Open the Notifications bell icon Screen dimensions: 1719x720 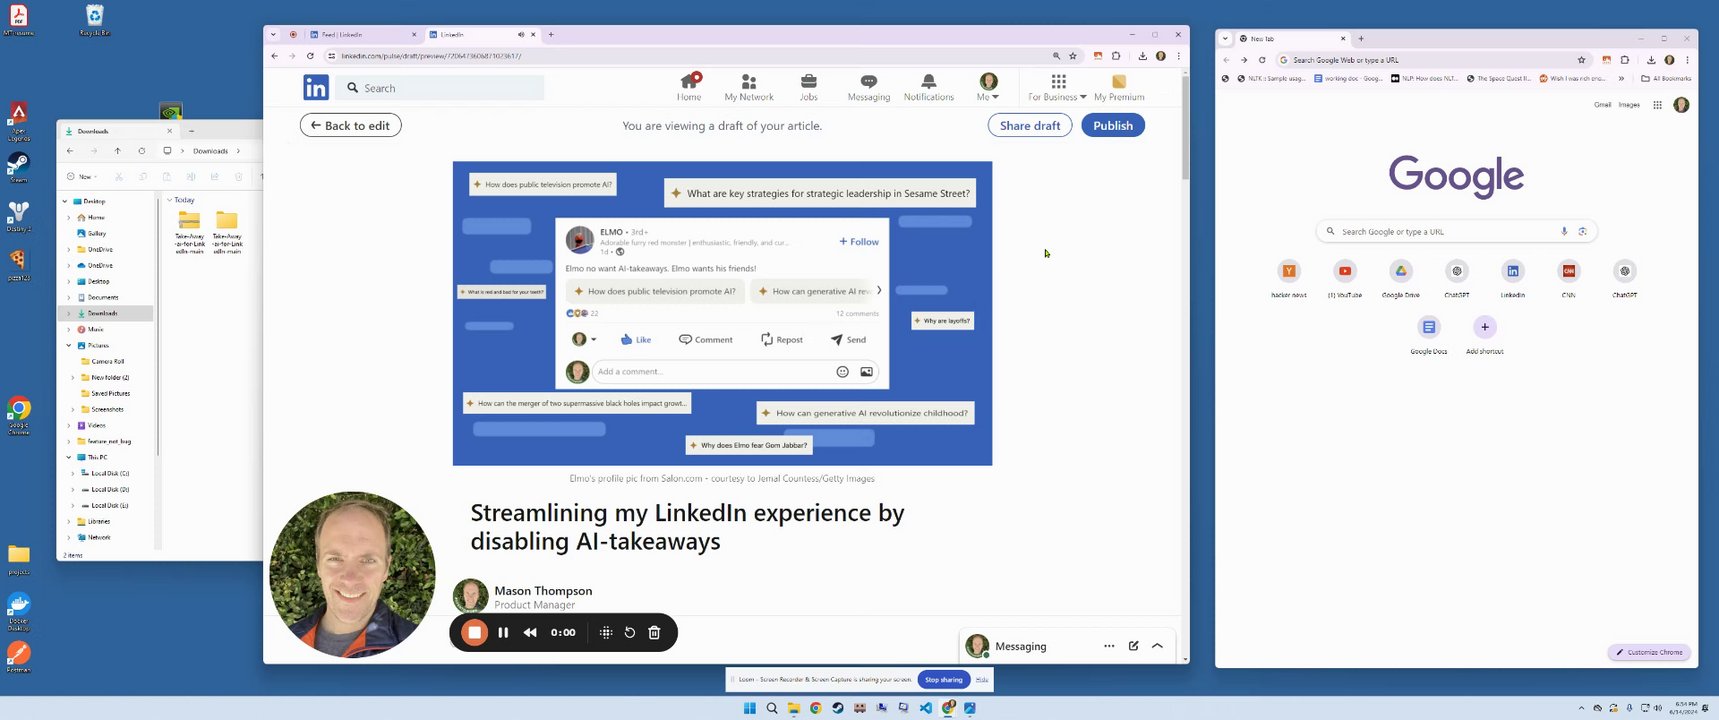pos(929,87)
